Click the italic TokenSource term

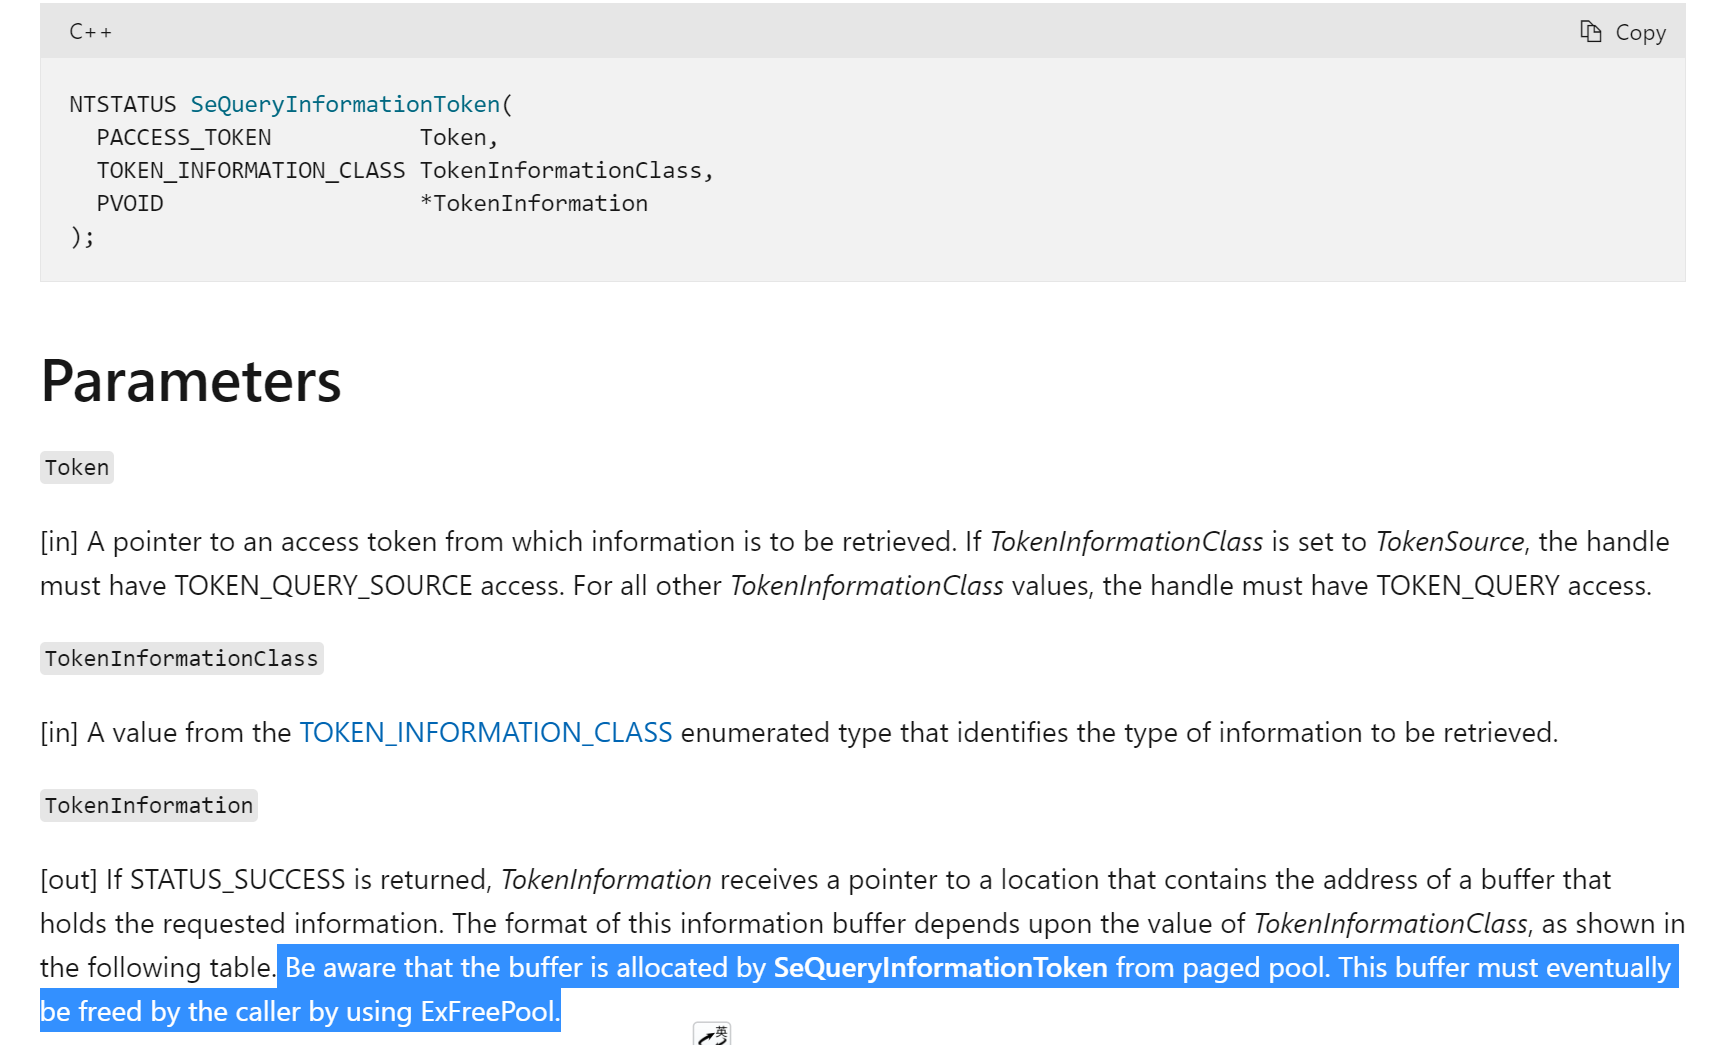[x=1449, y=542]
